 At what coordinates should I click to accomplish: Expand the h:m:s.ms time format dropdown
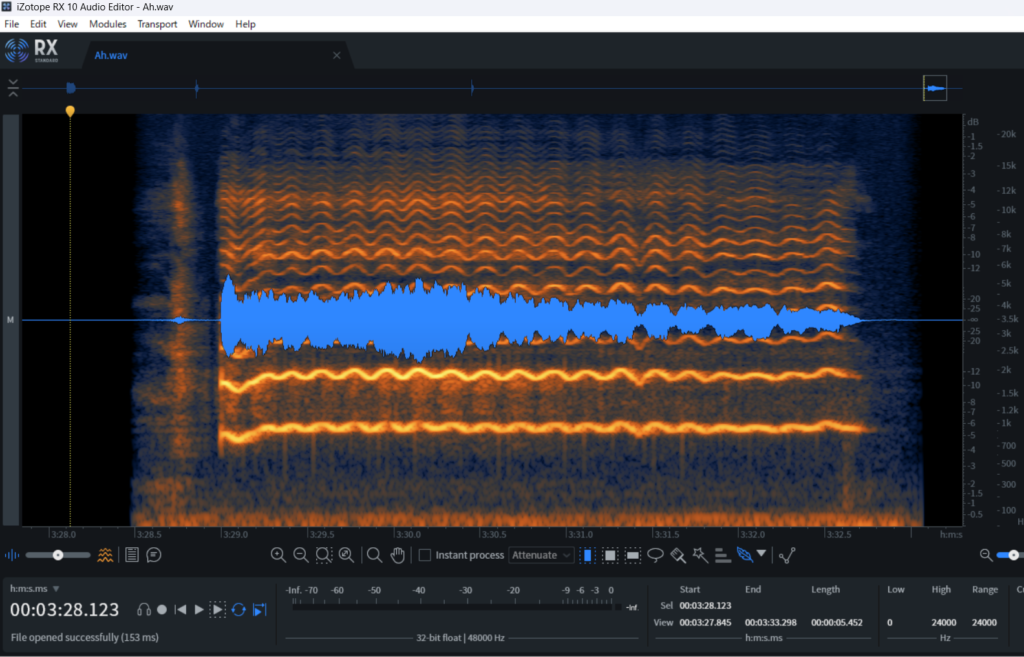(56, 589)
